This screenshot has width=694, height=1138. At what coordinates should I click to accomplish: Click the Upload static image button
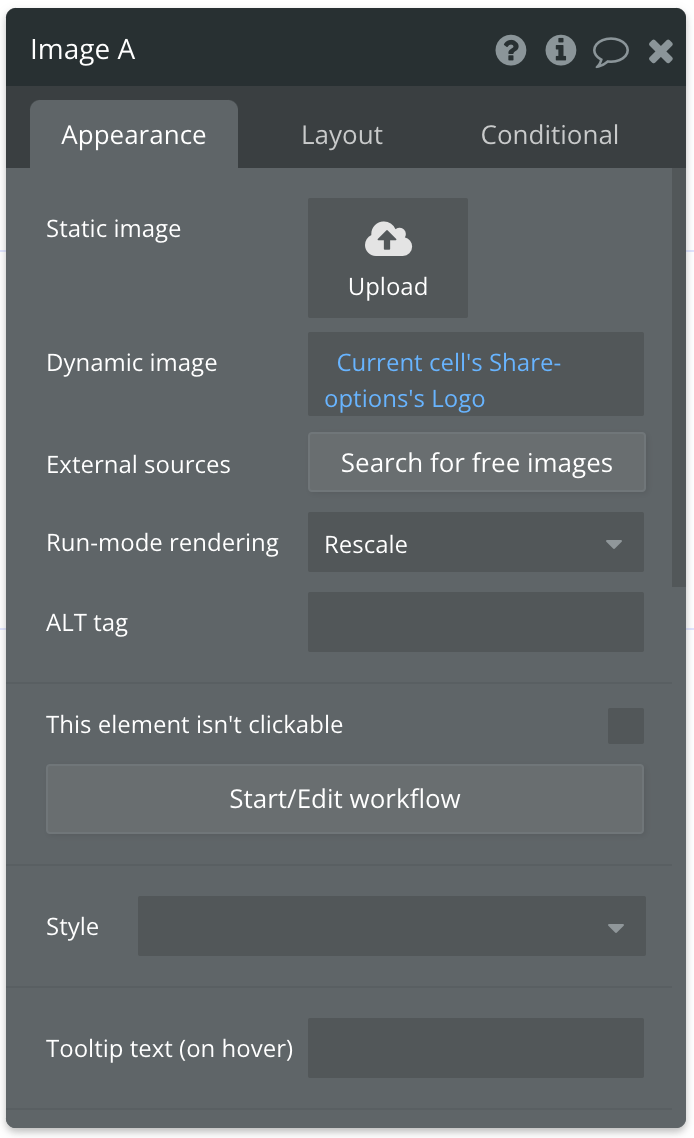[388, 258]
